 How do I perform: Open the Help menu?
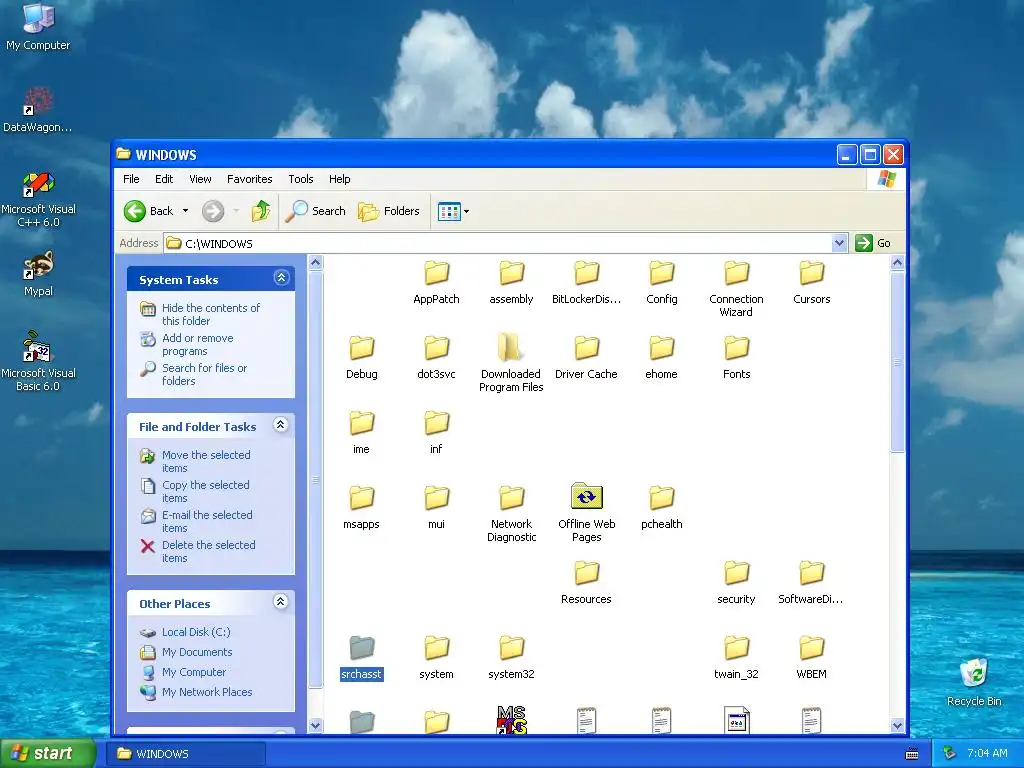pyautogui.click(x=340, y=179)
